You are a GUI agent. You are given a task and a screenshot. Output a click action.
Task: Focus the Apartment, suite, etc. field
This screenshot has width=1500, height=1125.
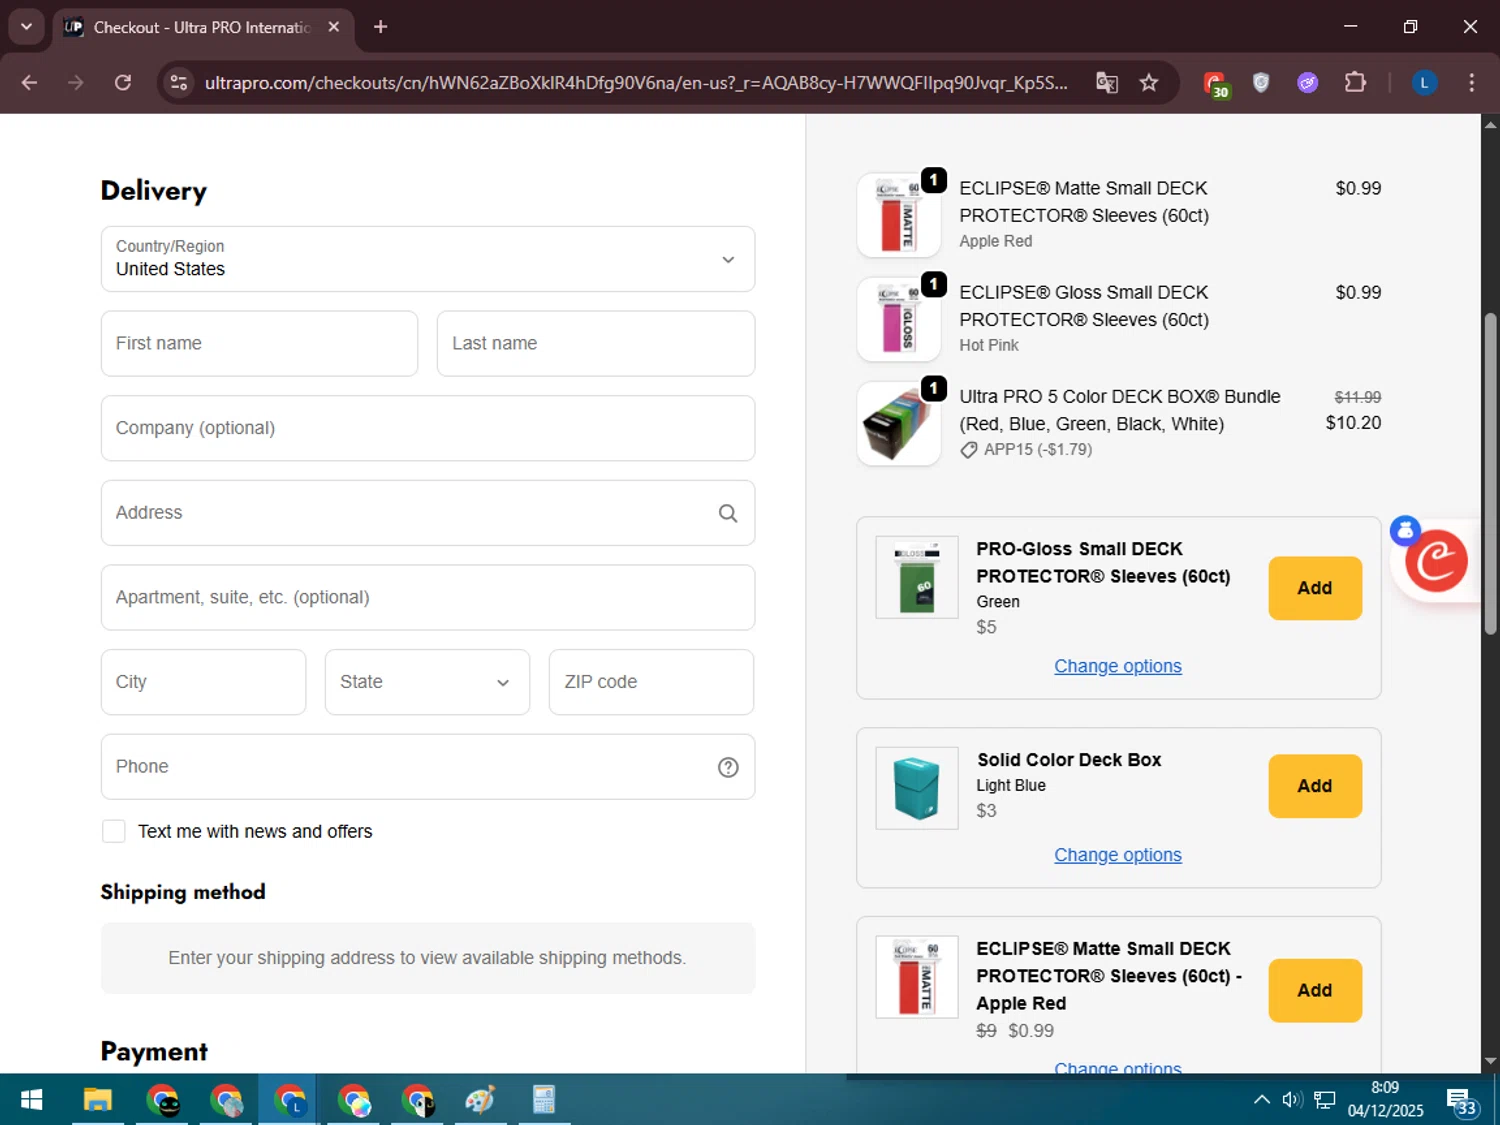[428, 597]
